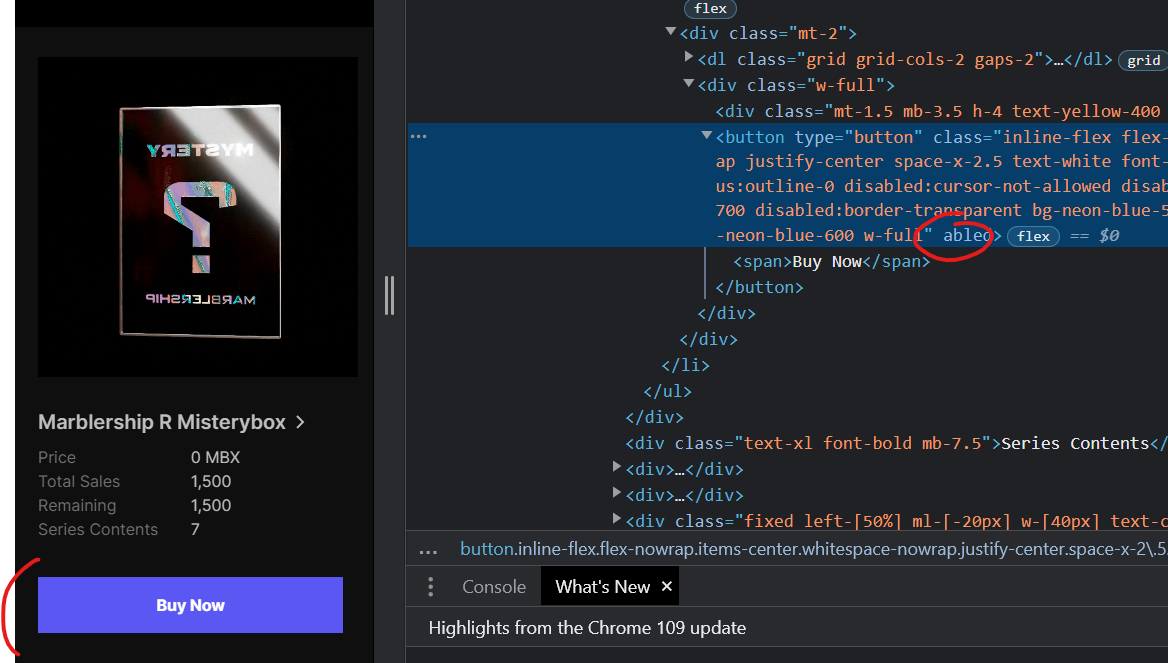Collapse the highlighted button element node
The width and height of the screenshot is (1168, 663).
707,136
